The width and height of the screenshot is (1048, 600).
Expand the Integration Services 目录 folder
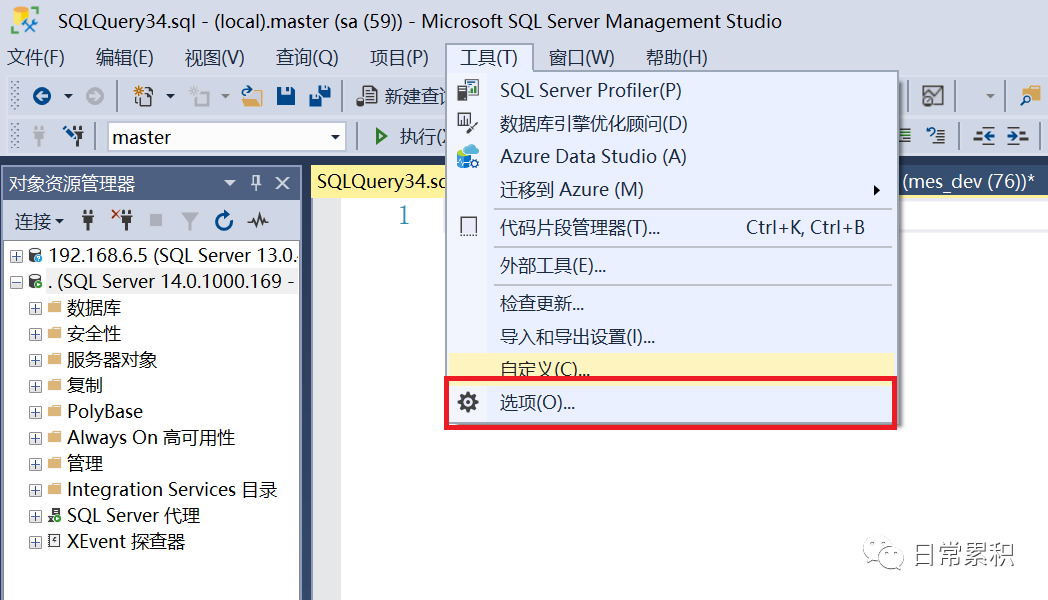[x=35, y=490]
